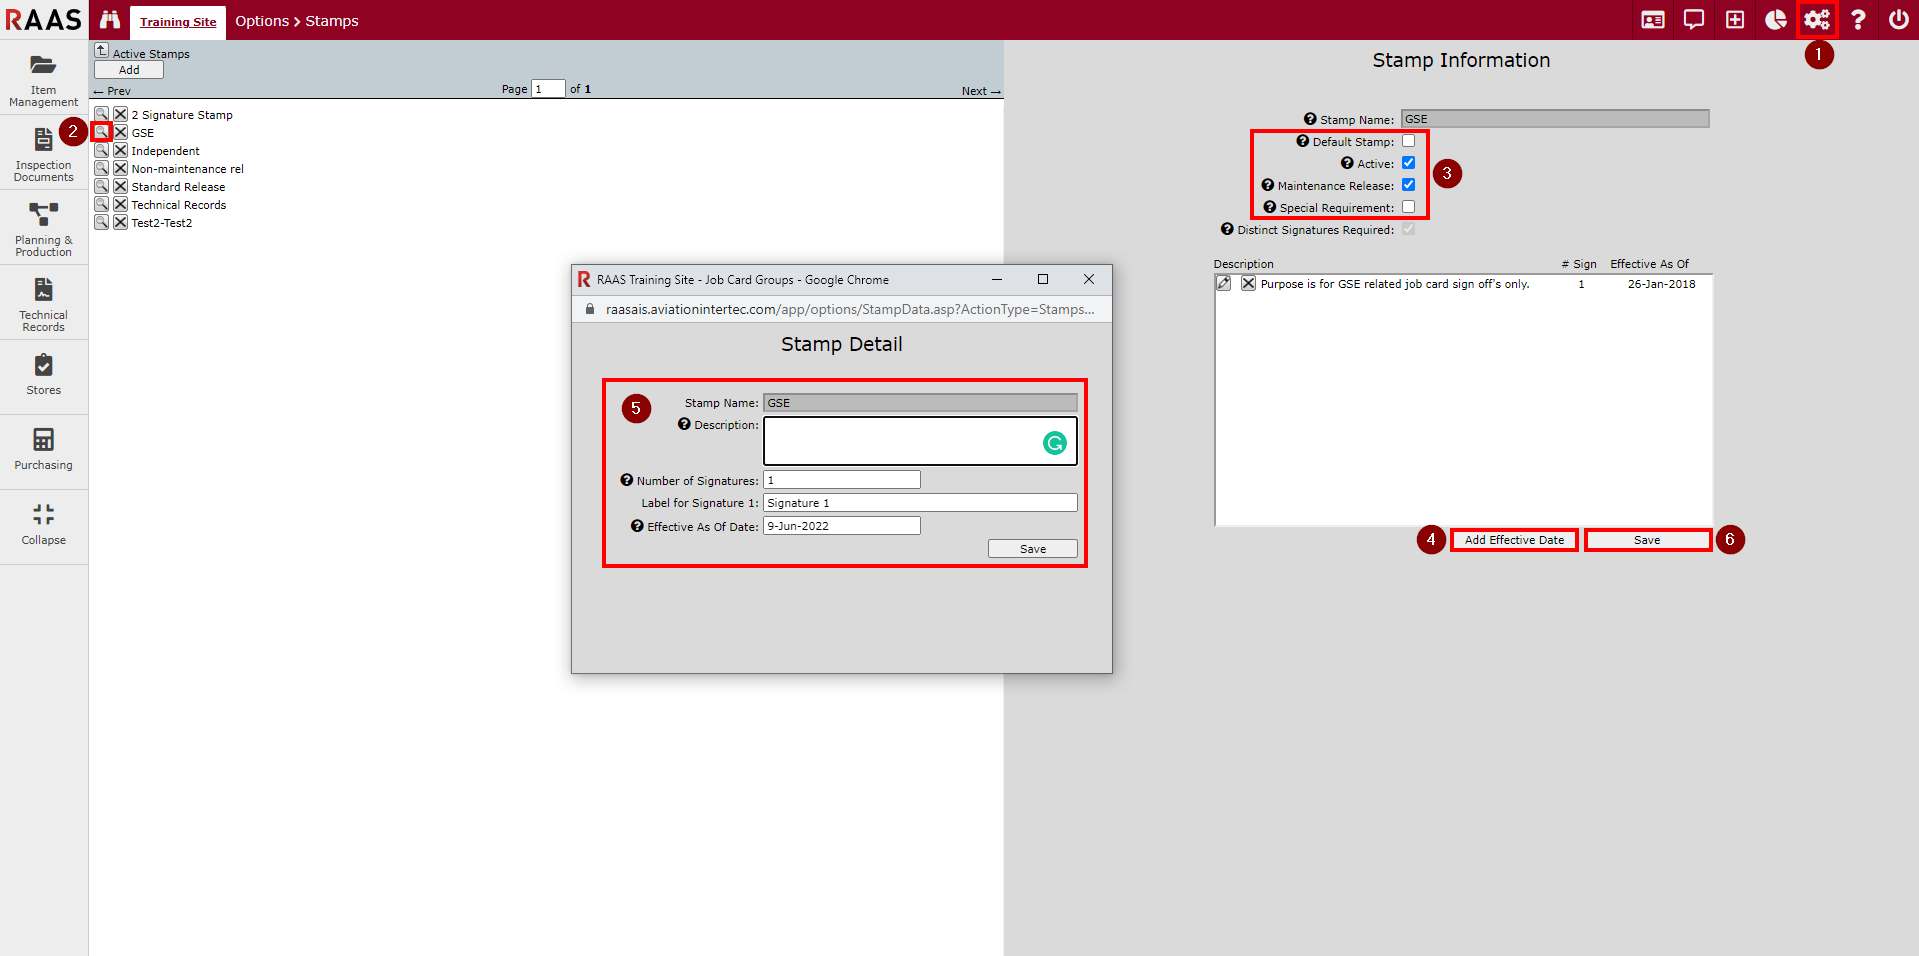Uncheck the Active checkbox
This screenshot has width=1919, height=956.
click(1408, 163)
